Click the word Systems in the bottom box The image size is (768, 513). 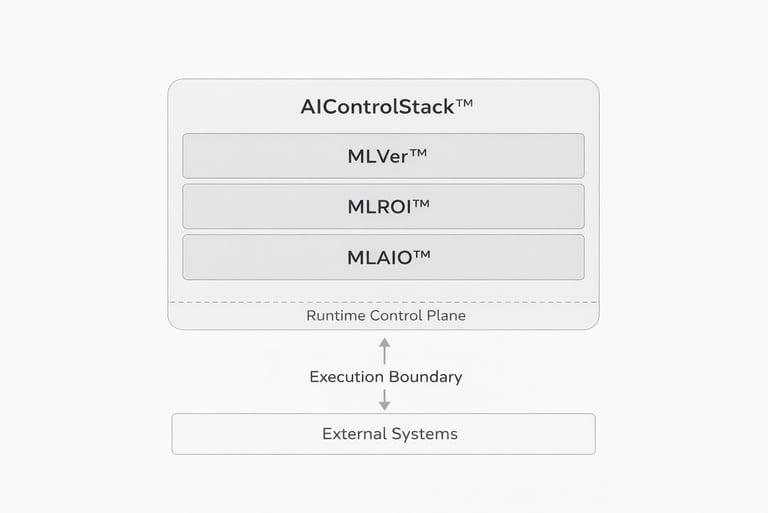point(424,434)
